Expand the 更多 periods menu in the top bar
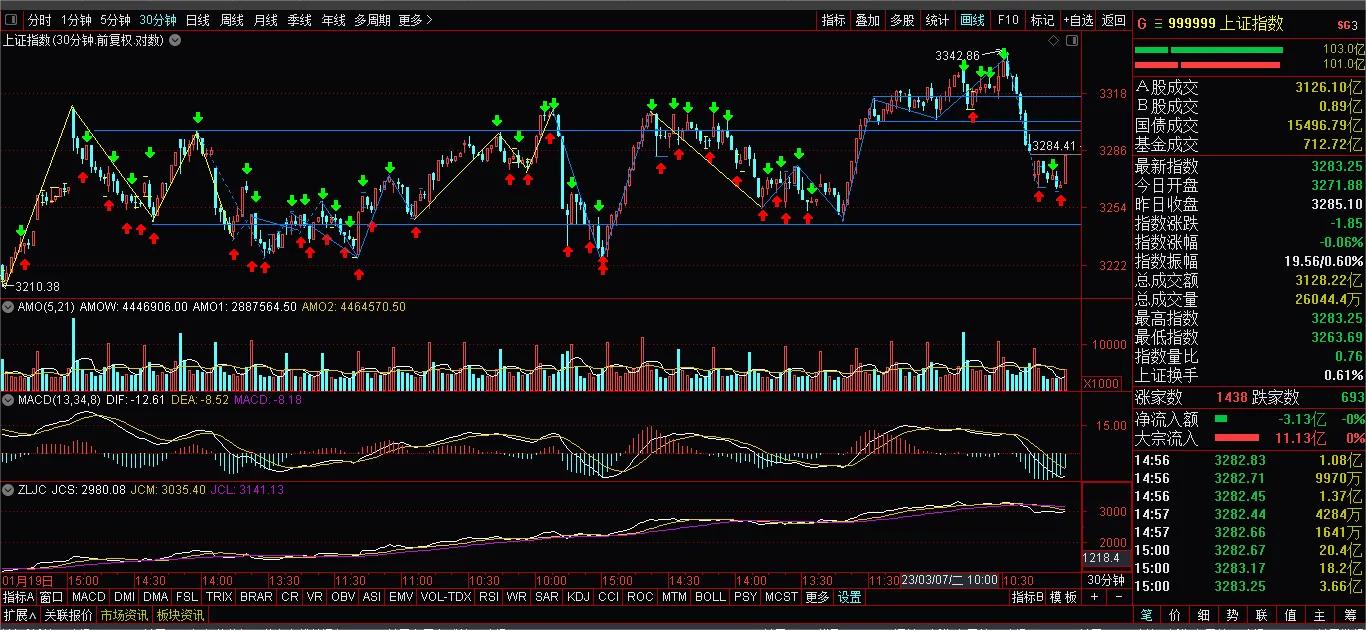Screen dimensions: 1366x630 pyautogui.click(x=415, y=20)
